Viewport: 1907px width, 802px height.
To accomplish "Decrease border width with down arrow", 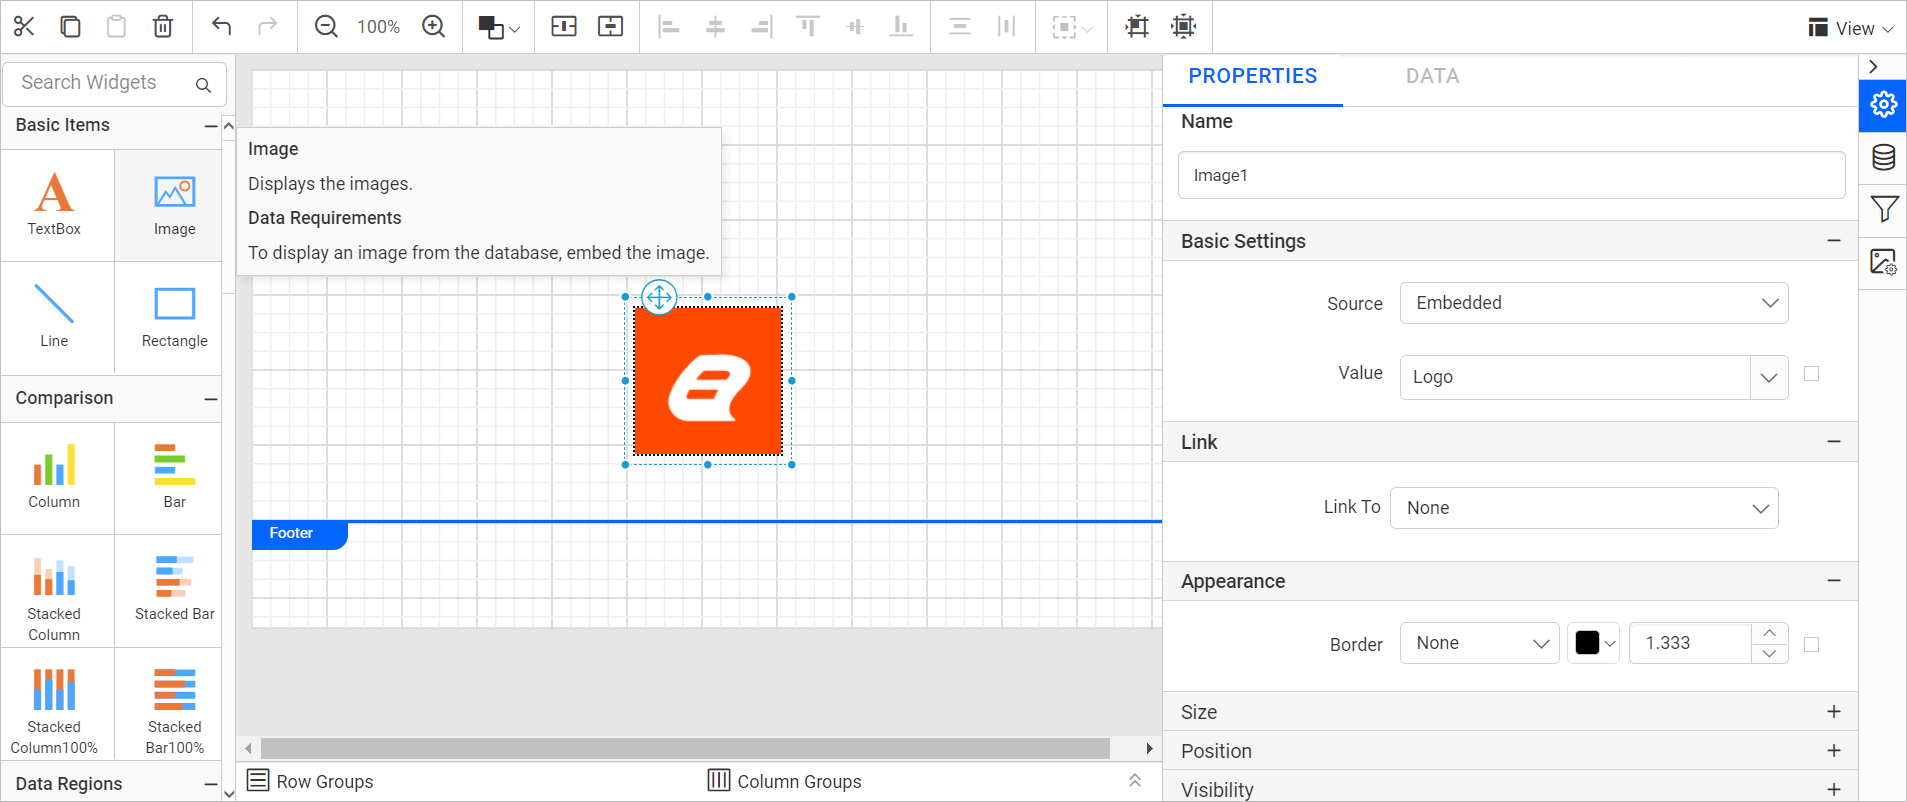I will pos(1769,653).
